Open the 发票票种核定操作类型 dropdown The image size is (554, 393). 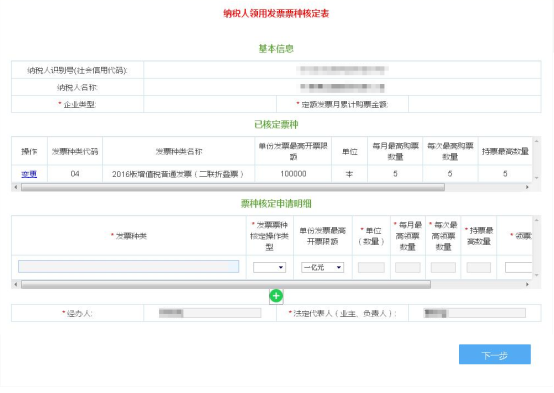(270, 267)
